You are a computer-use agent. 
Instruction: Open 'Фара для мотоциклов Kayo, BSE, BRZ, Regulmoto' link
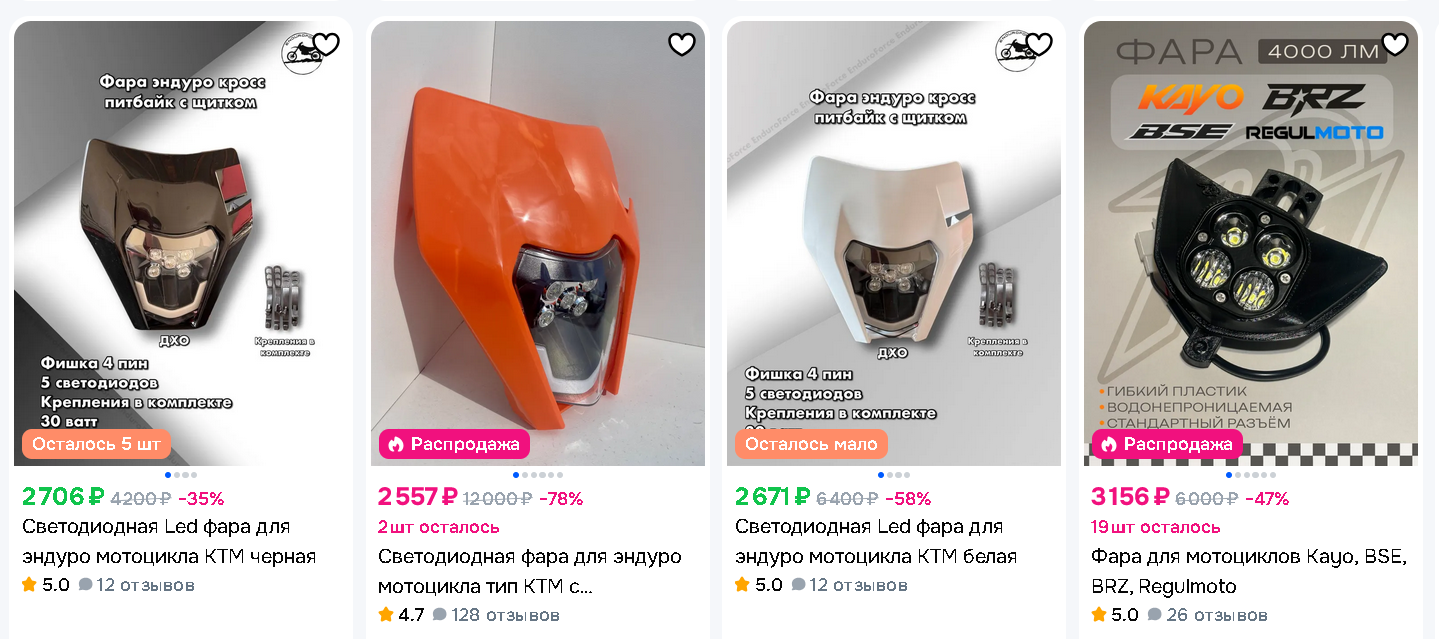pyautogui.click(x=1249, y=571)
